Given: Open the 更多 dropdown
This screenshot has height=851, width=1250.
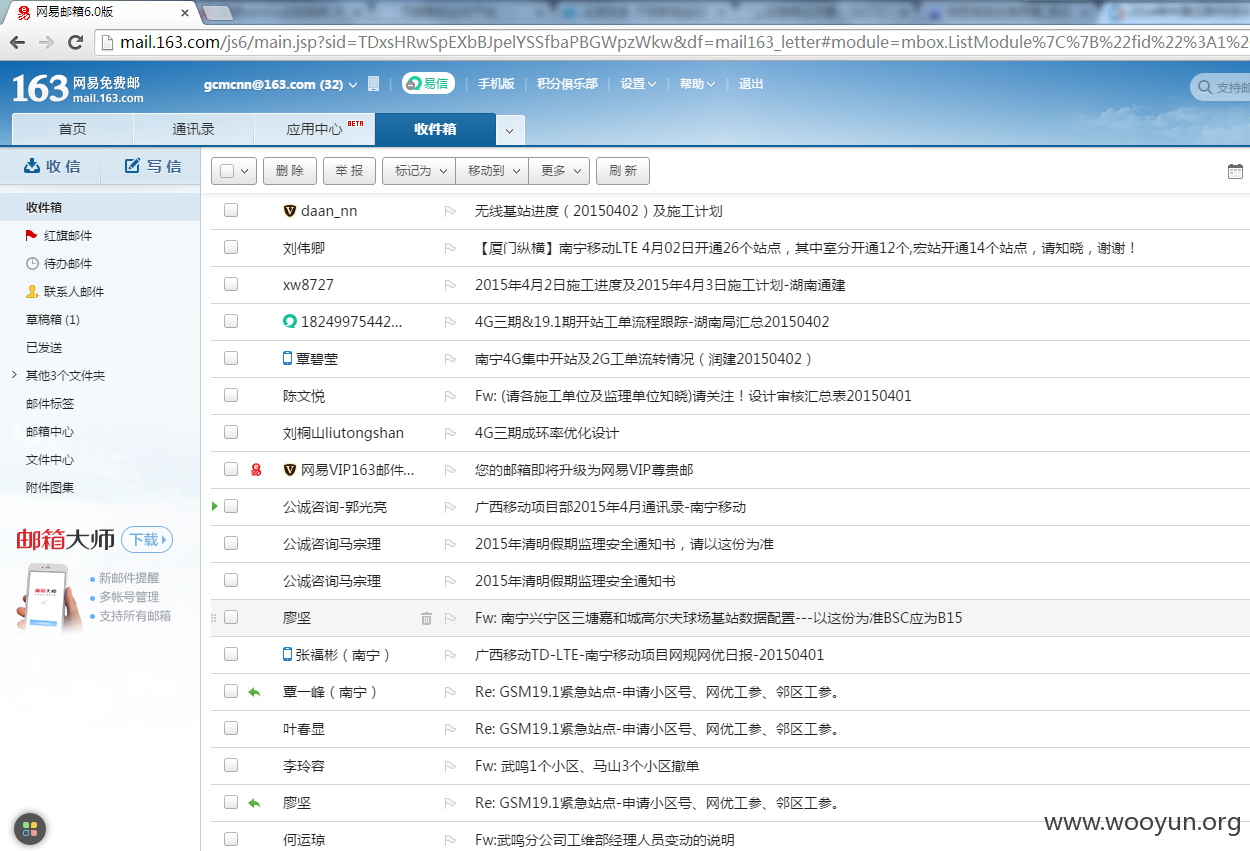Looking at the screenshot, I should pyautogui.click(x=559, y=171).
